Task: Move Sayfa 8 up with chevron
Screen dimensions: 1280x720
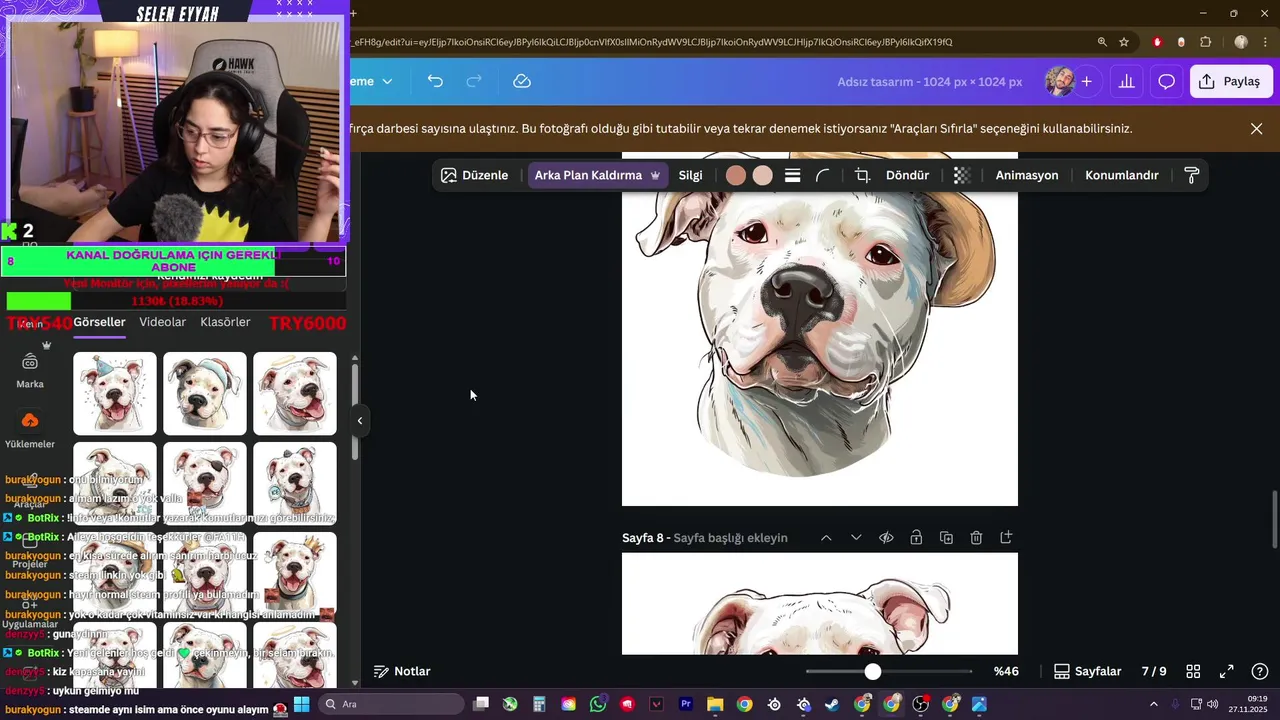Action: coord(826,538)
